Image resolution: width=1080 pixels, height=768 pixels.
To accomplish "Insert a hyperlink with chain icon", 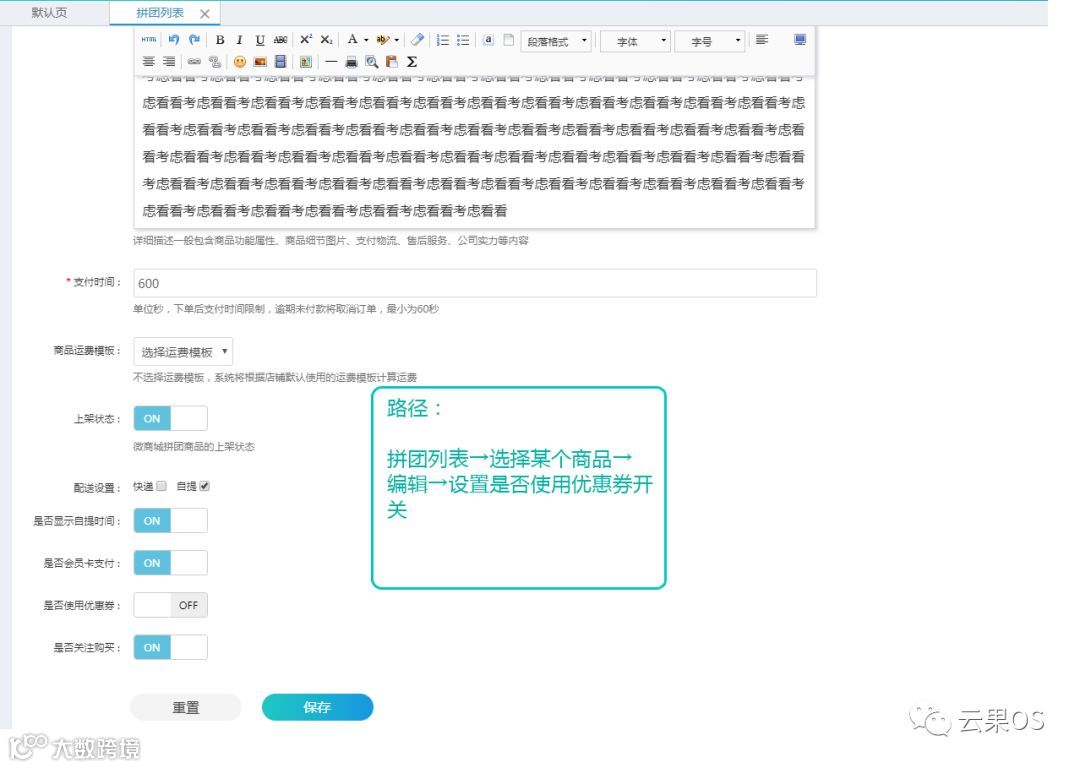I will click(194, 62).
